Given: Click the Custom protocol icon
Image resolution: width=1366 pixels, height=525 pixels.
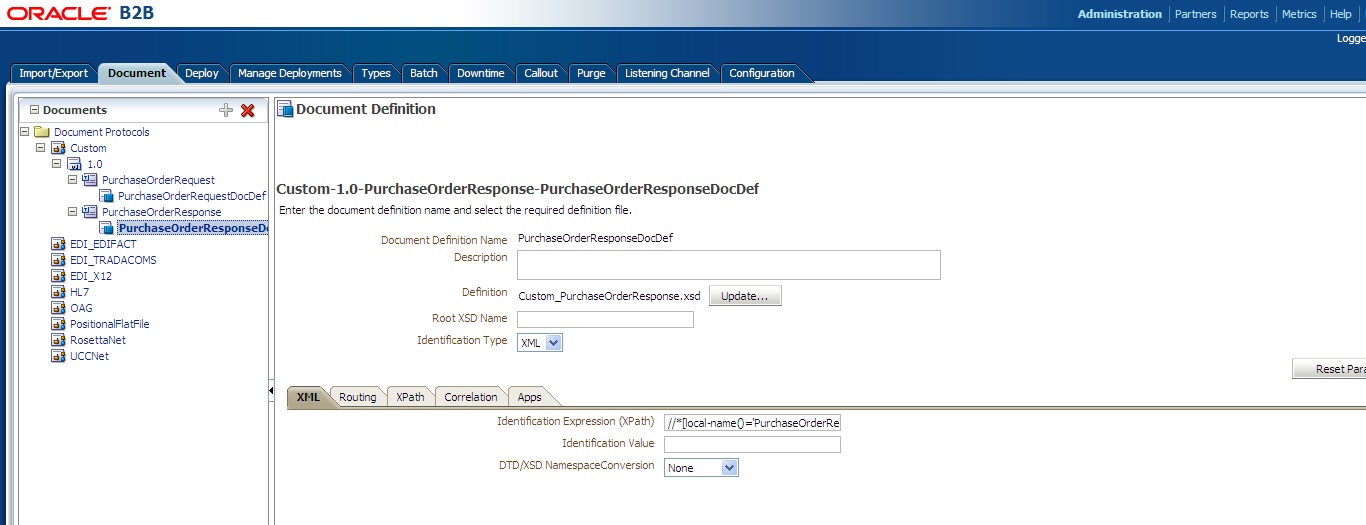Looking at the screenshot, I should (57, 148).
